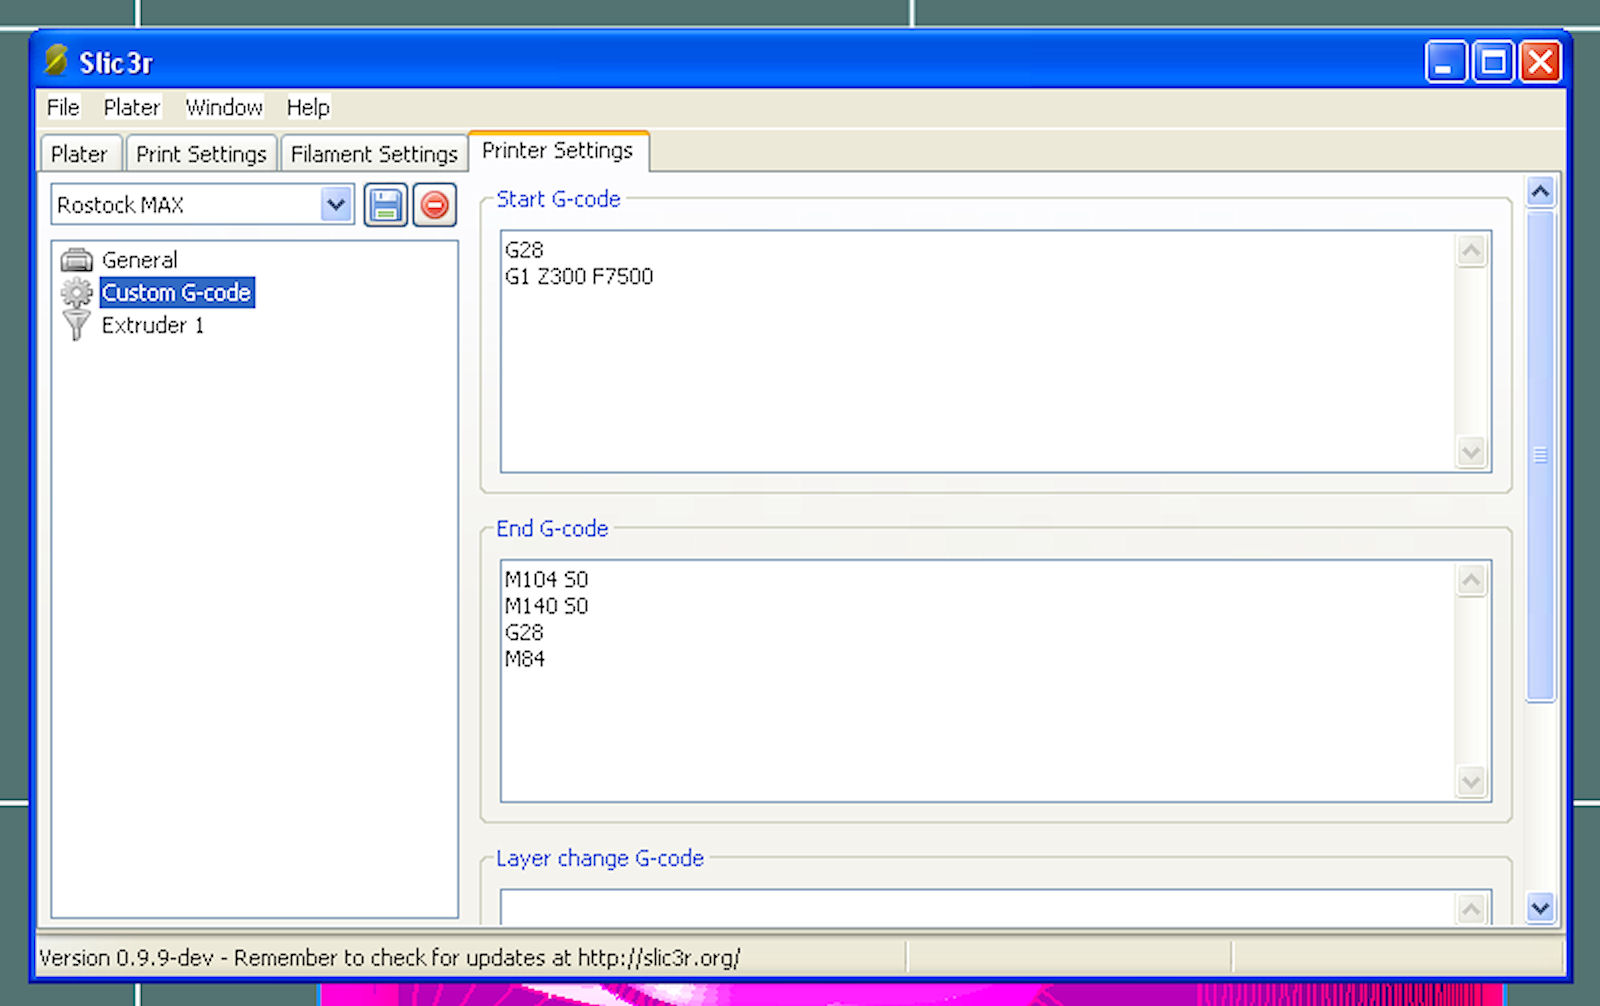Click the Custom G-code gear icon
This screenshot has width=1600, height=1006.
[76, 293]
